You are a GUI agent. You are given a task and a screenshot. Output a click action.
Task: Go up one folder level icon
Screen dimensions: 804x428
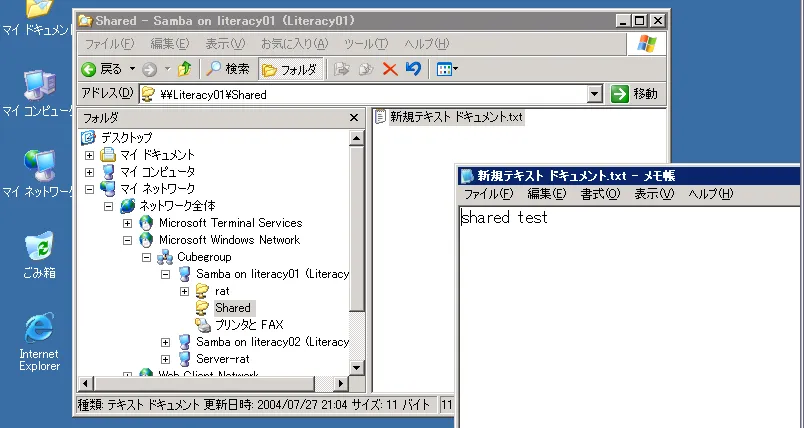coord(185,69)
